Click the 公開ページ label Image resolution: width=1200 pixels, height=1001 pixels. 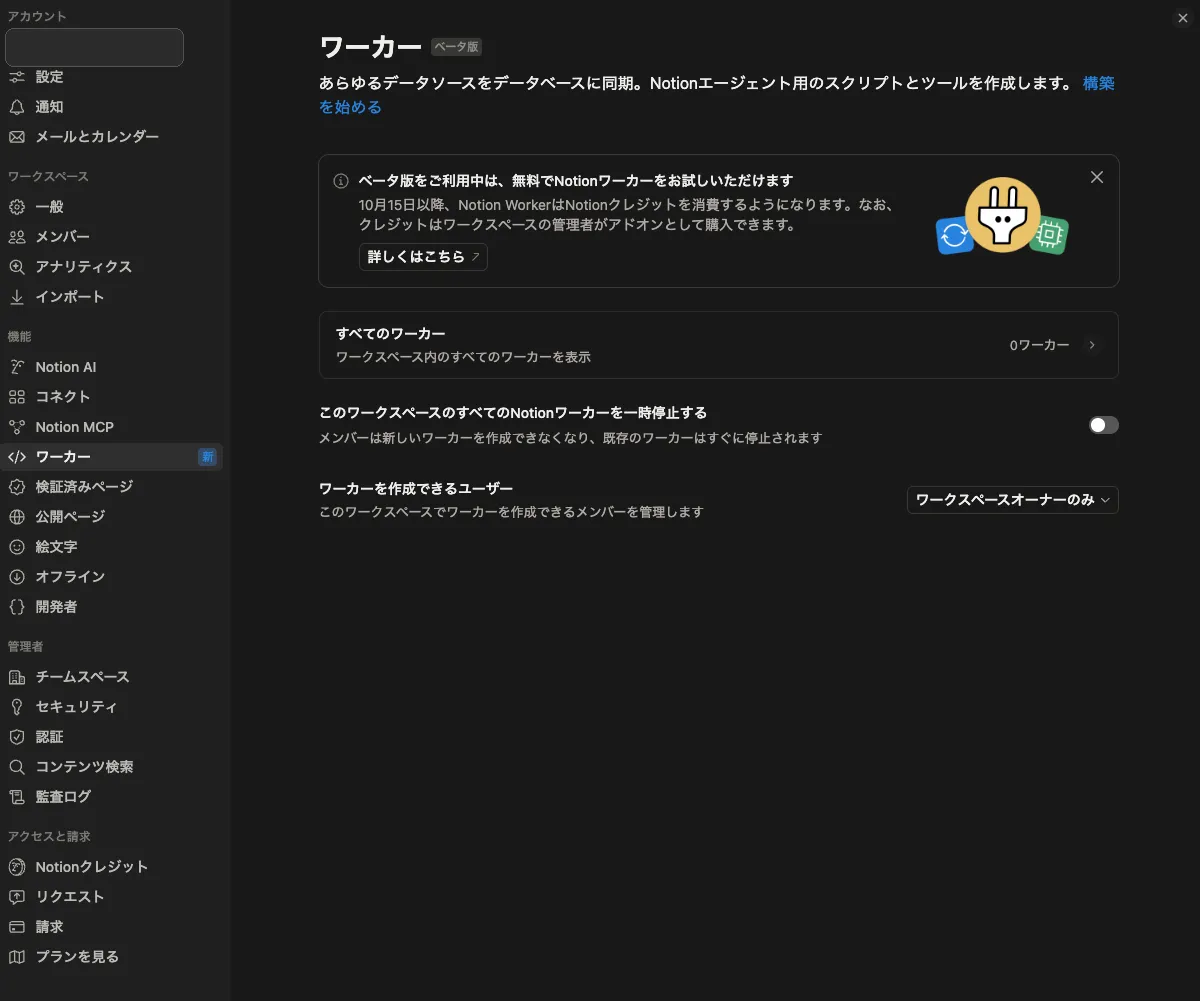(70, 517)
